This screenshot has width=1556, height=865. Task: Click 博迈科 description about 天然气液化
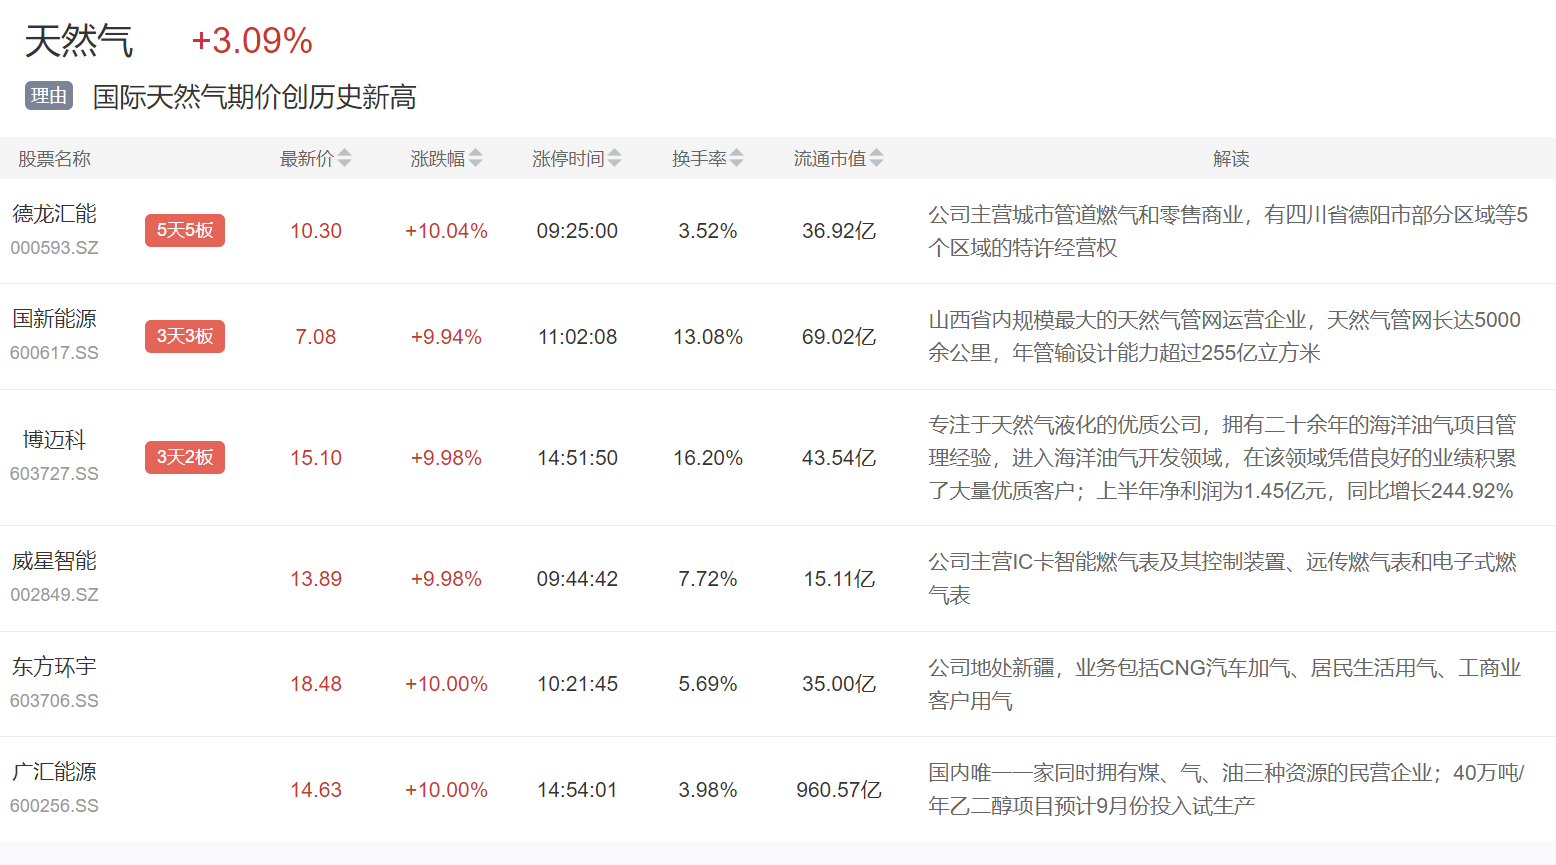click(x=1222, y=457)
